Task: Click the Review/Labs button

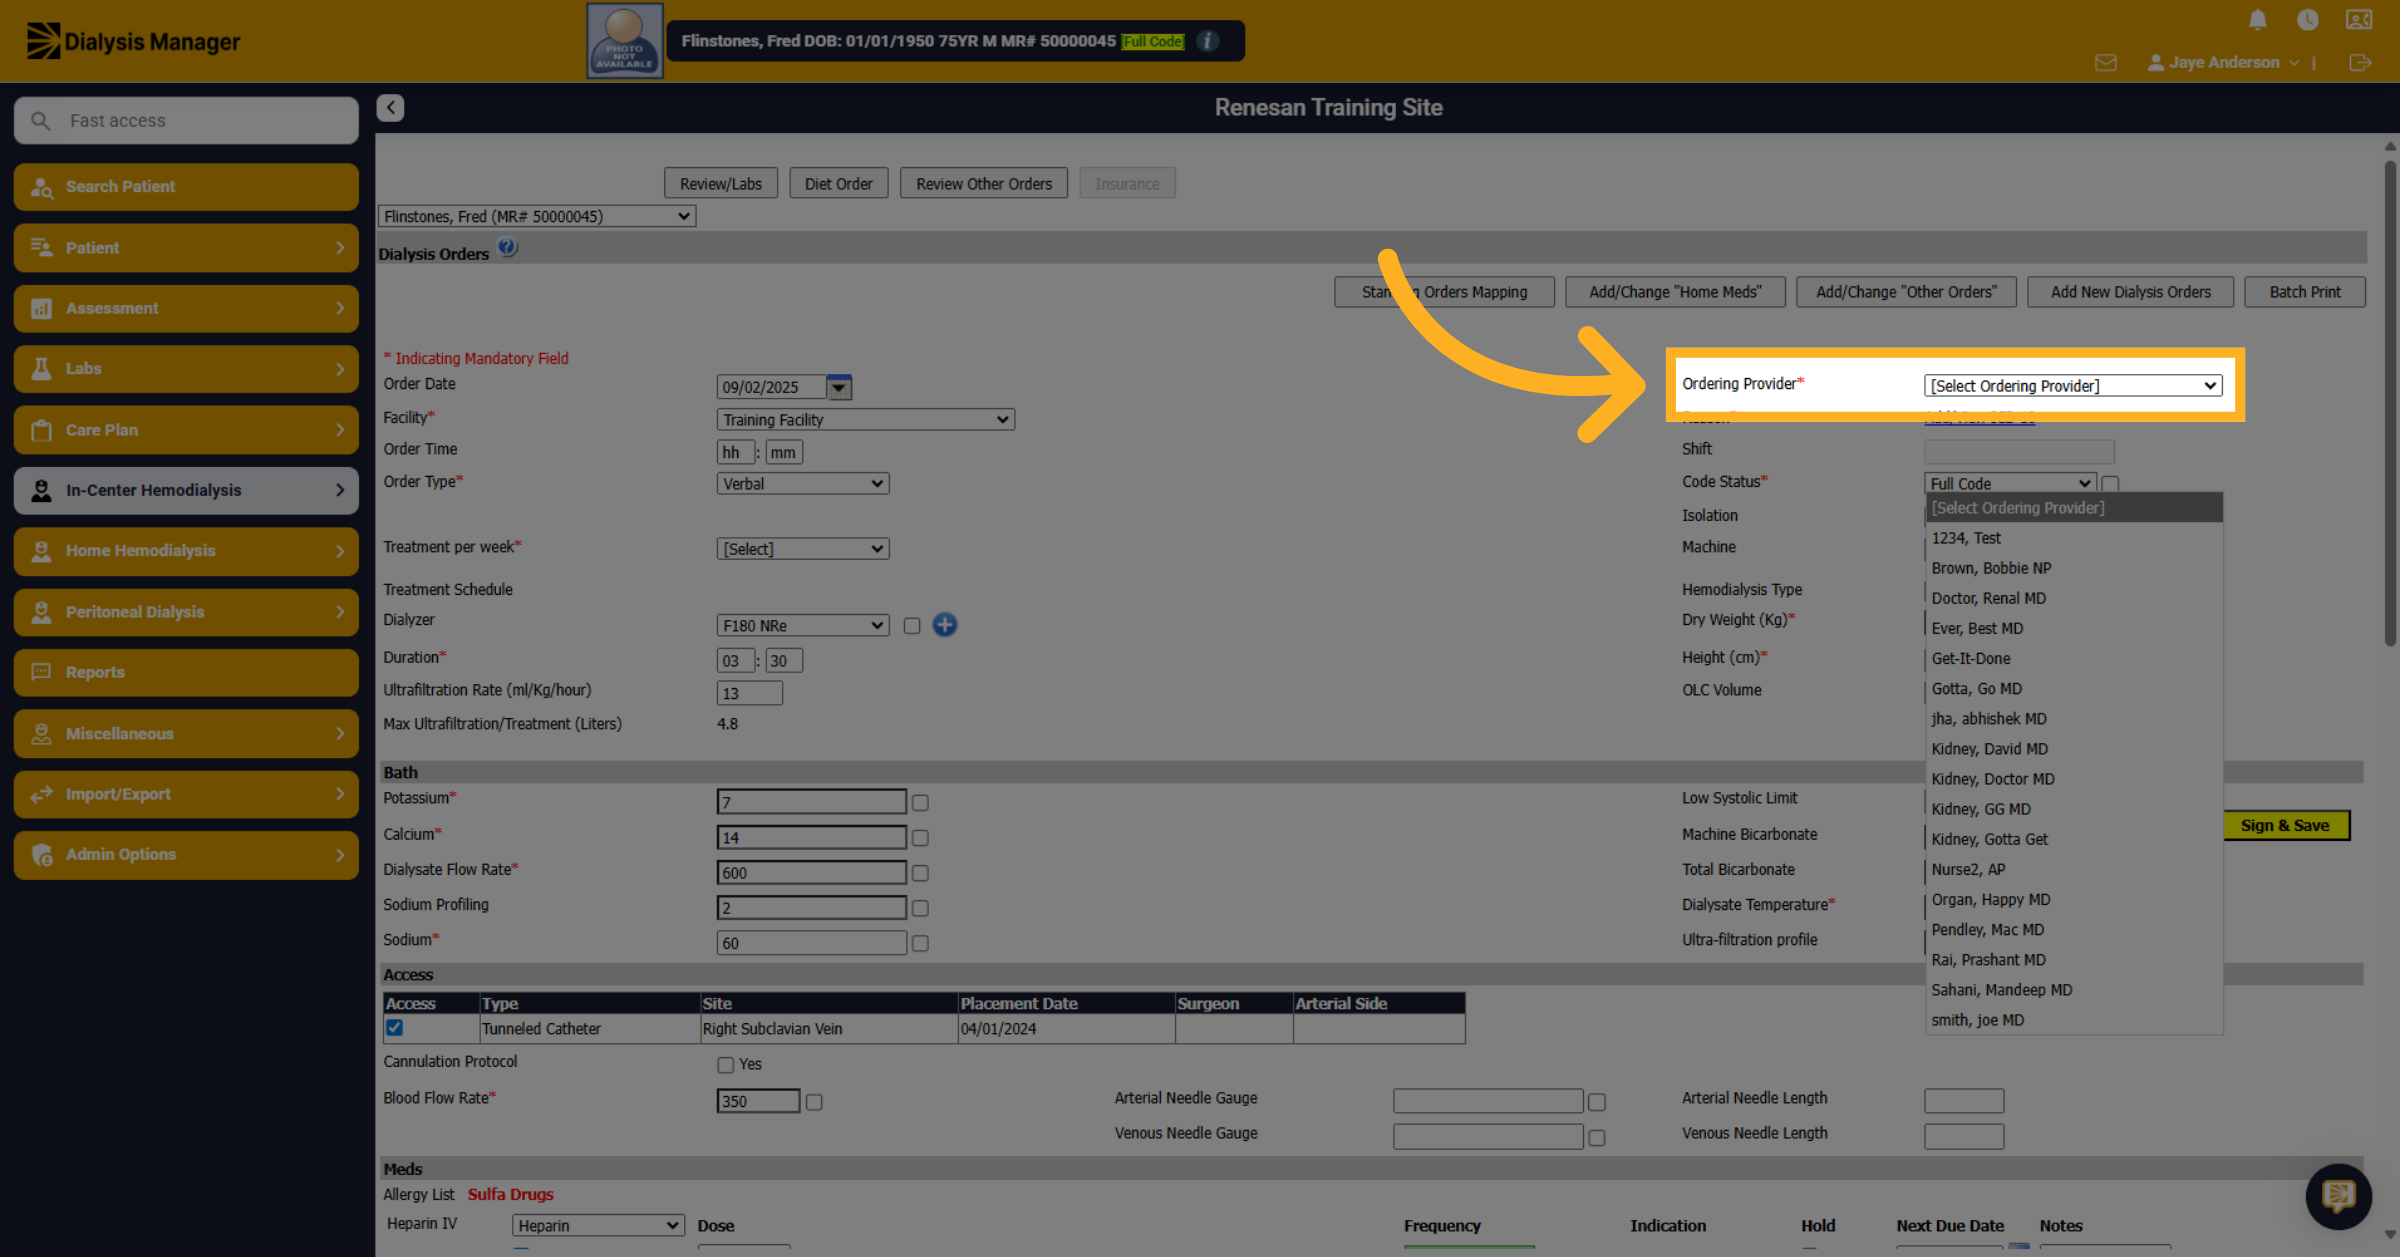Action: pyautogui.click(x=720, y=184)
